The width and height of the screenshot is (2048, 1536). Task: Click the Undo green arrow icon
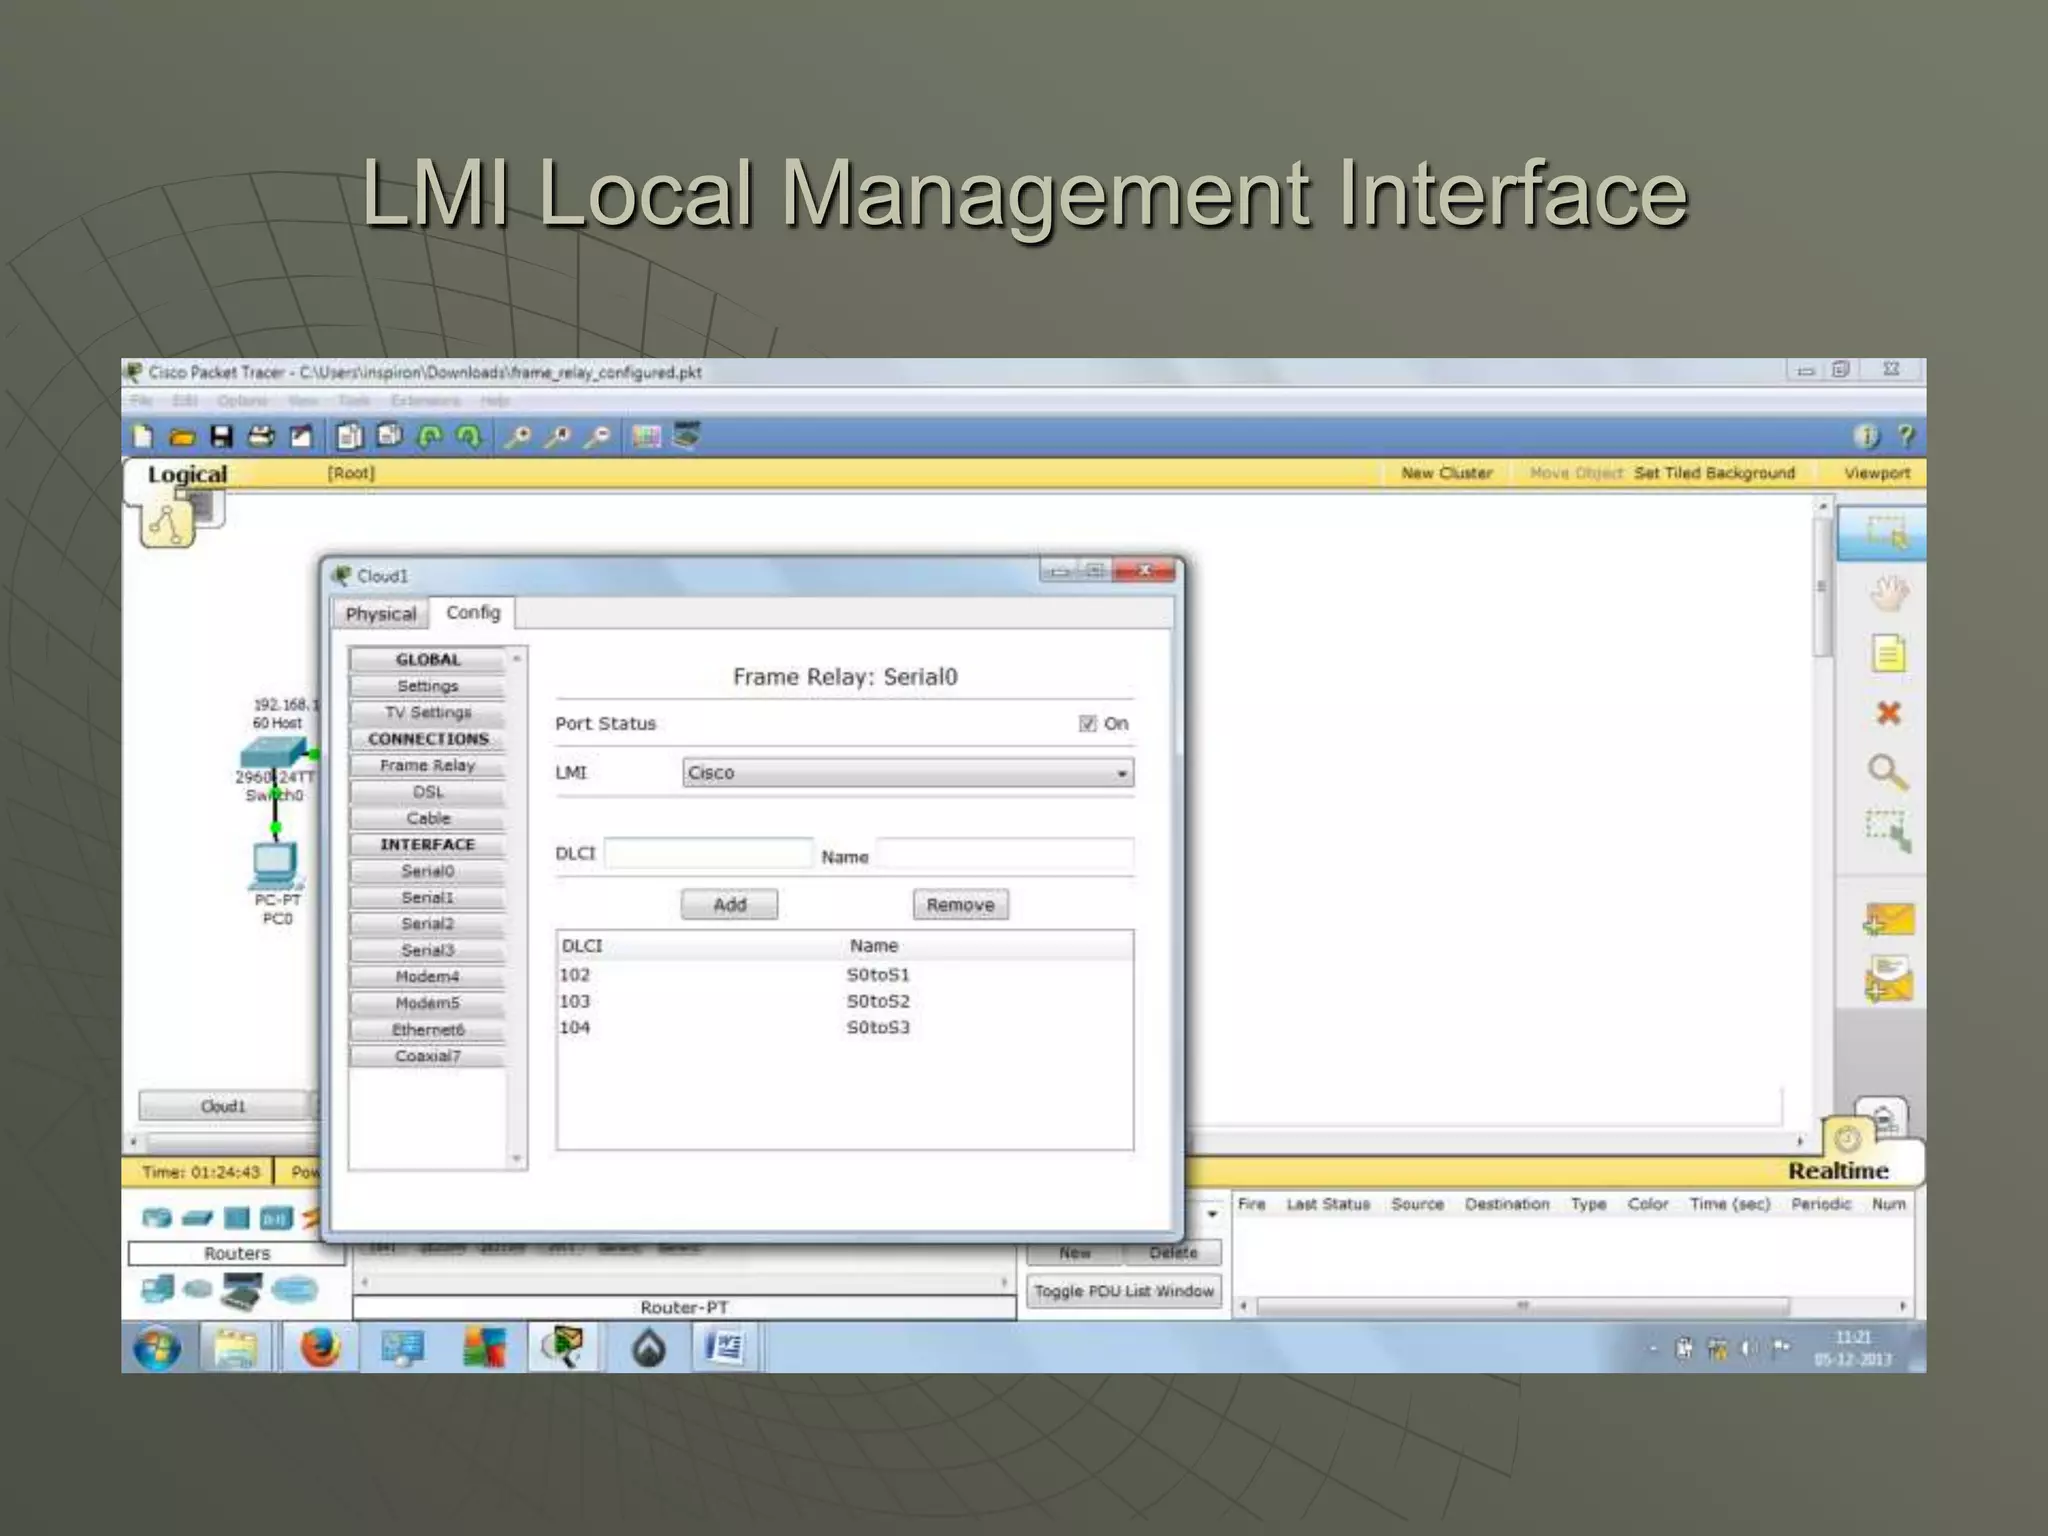[x=430, y=437]
